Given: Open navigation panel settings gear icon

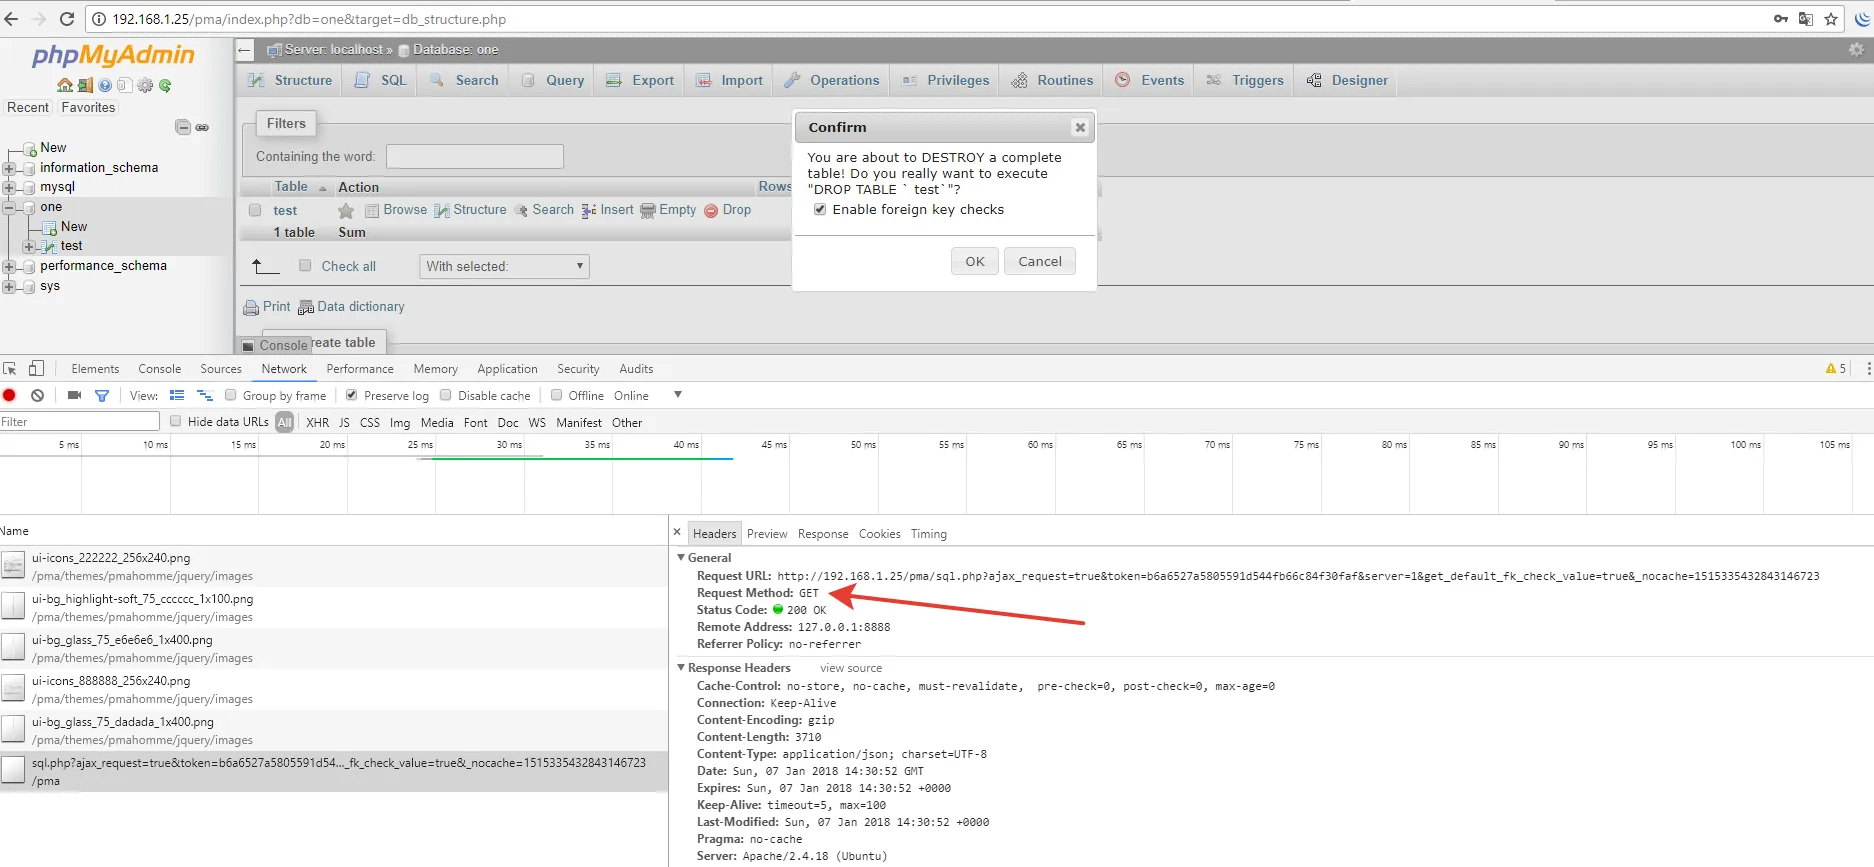Looking at the screenshot, I should click(x=145, y=85).
